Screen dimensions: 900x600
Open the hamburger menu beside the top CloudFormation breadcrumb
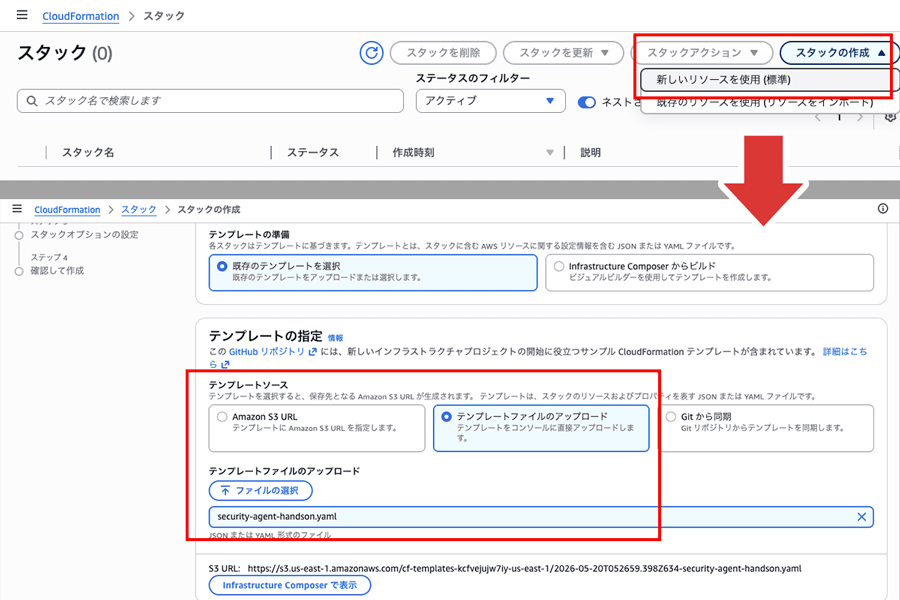[x=22, y=15]
